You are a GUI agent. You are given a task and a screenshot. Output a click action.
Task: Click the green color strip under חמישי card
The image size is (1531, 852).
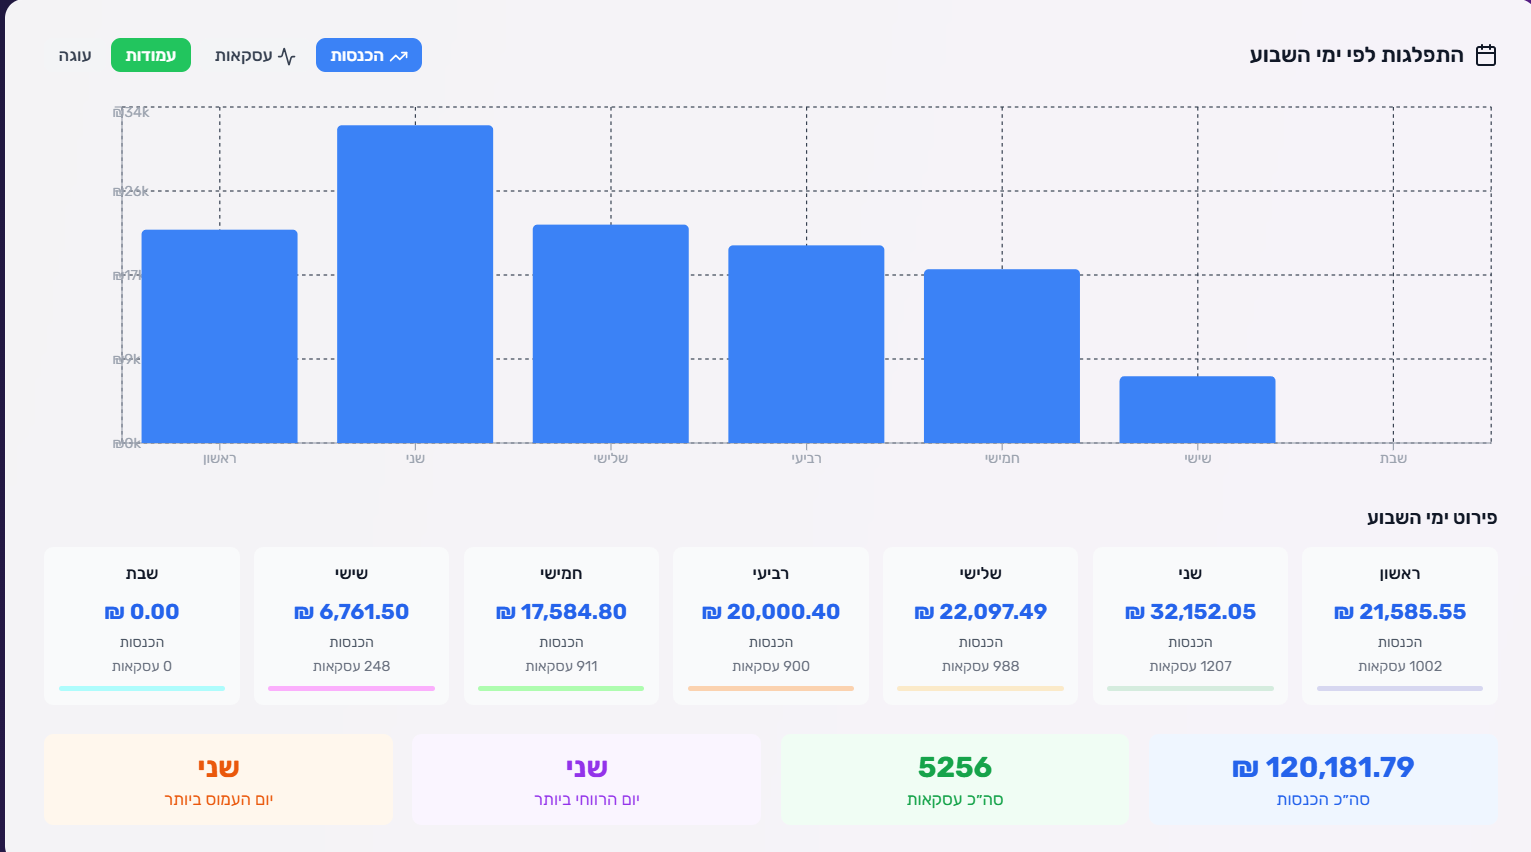(561, 688)
